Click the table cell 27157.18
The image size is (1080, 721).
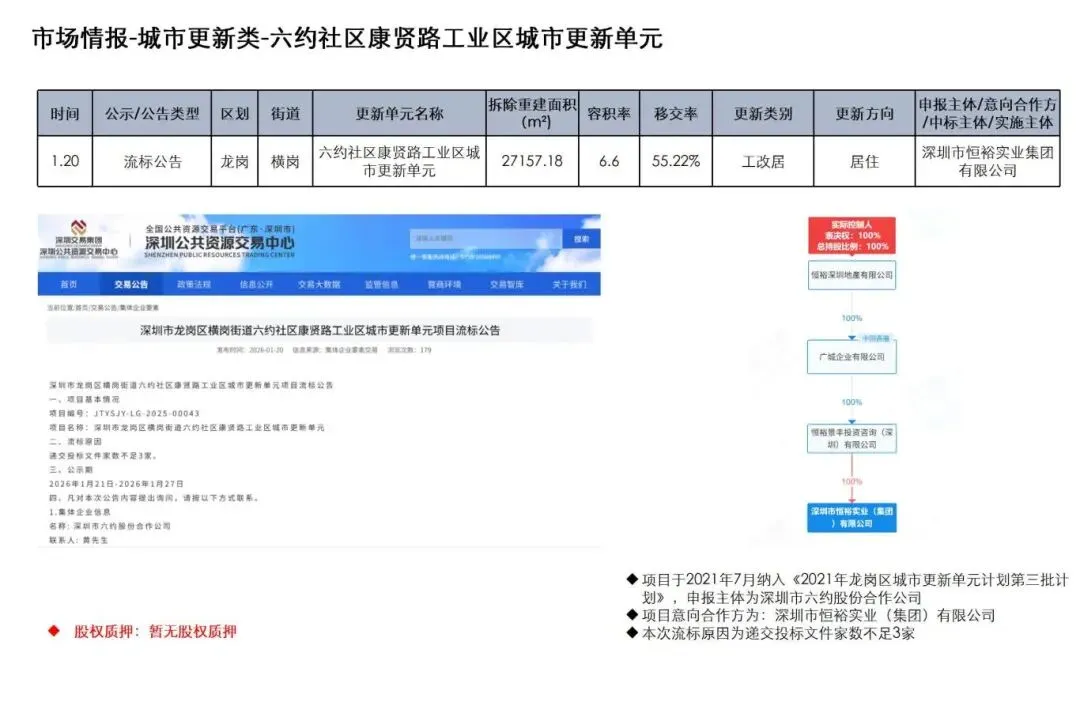point(532,162)
